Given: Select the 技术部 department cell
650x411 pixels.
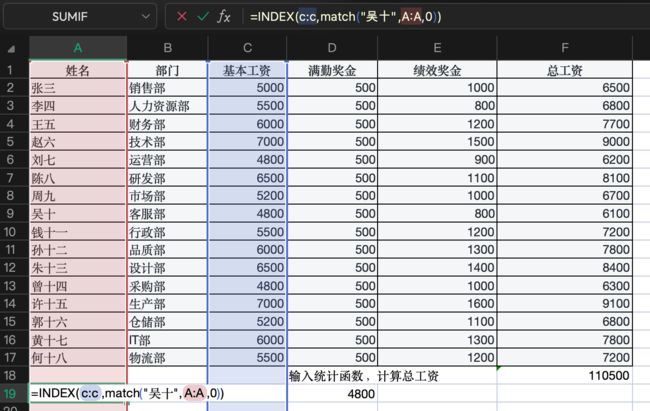Looking at the screenshot, I should 167,142.
